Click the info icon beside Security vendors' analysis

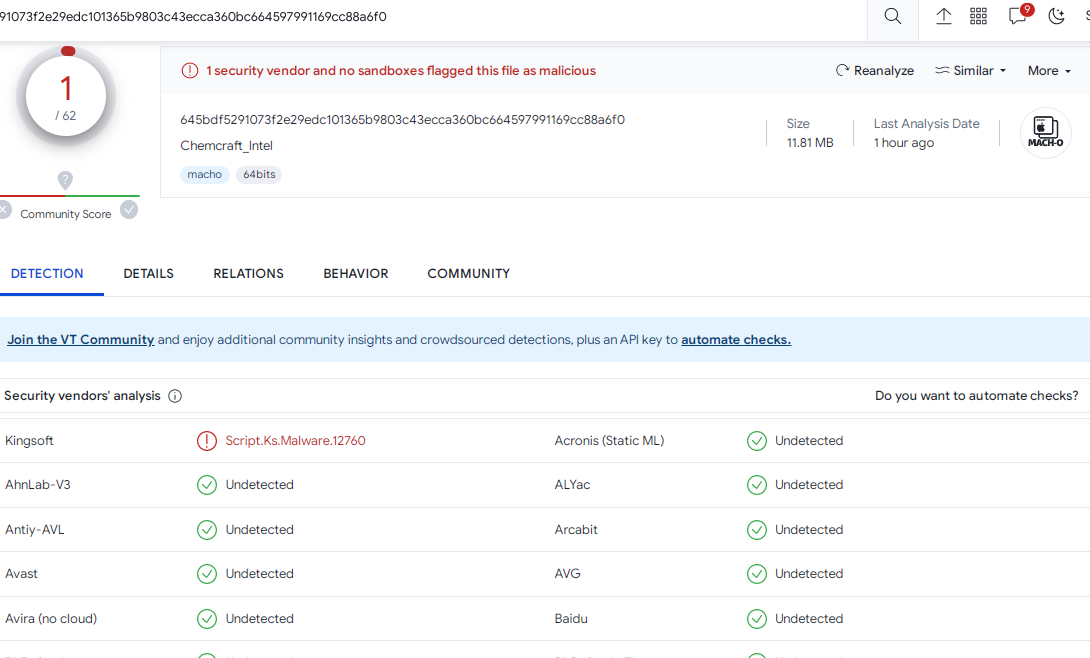tap(175, 396)
